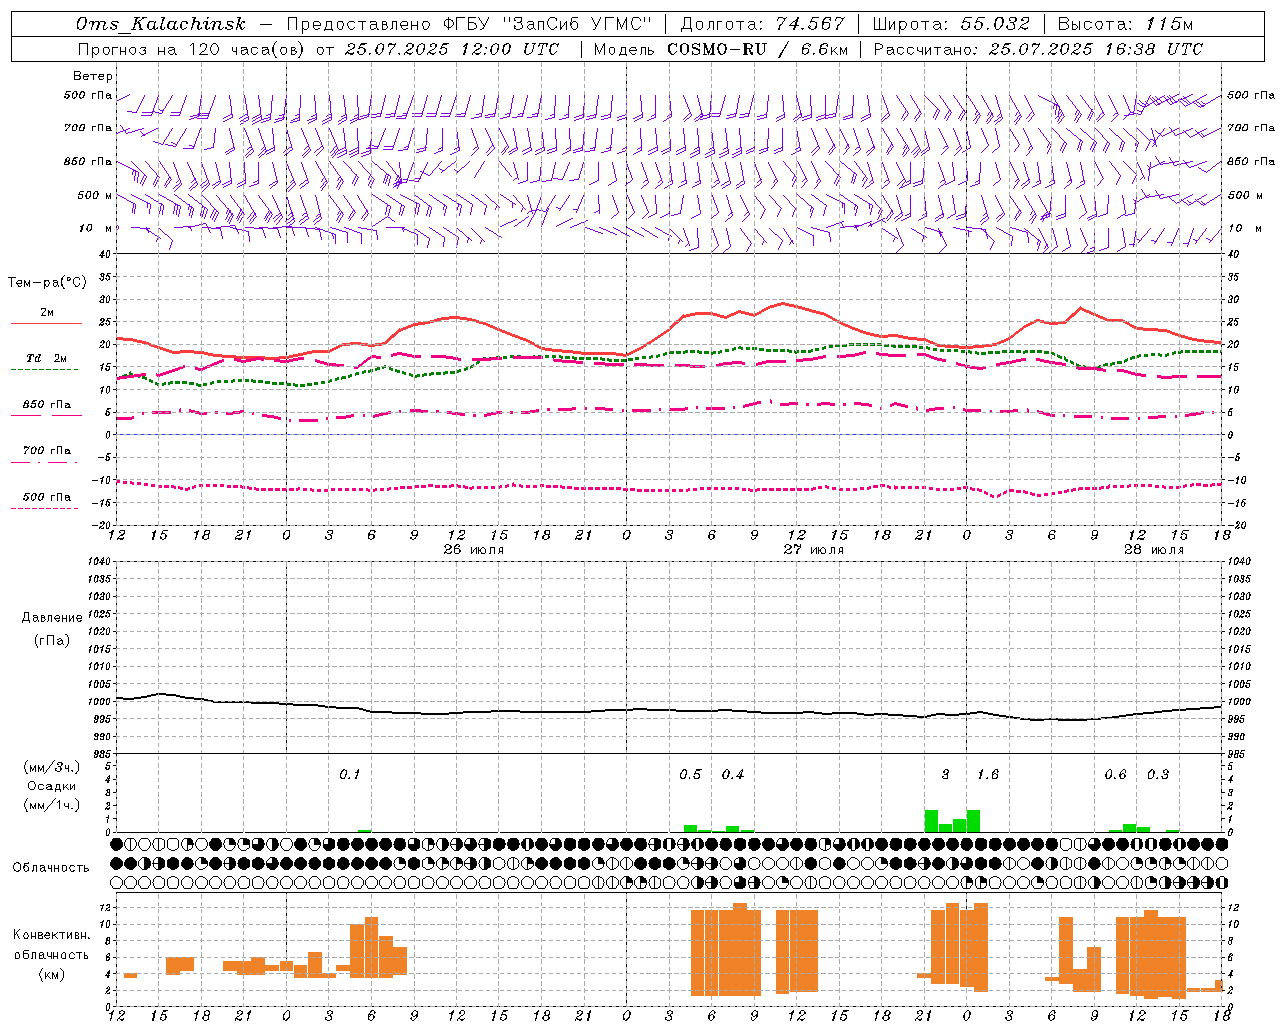The image size is (1280, 1024).
Task: Click the Облачность cloud cover label
Action: point(51,868)
